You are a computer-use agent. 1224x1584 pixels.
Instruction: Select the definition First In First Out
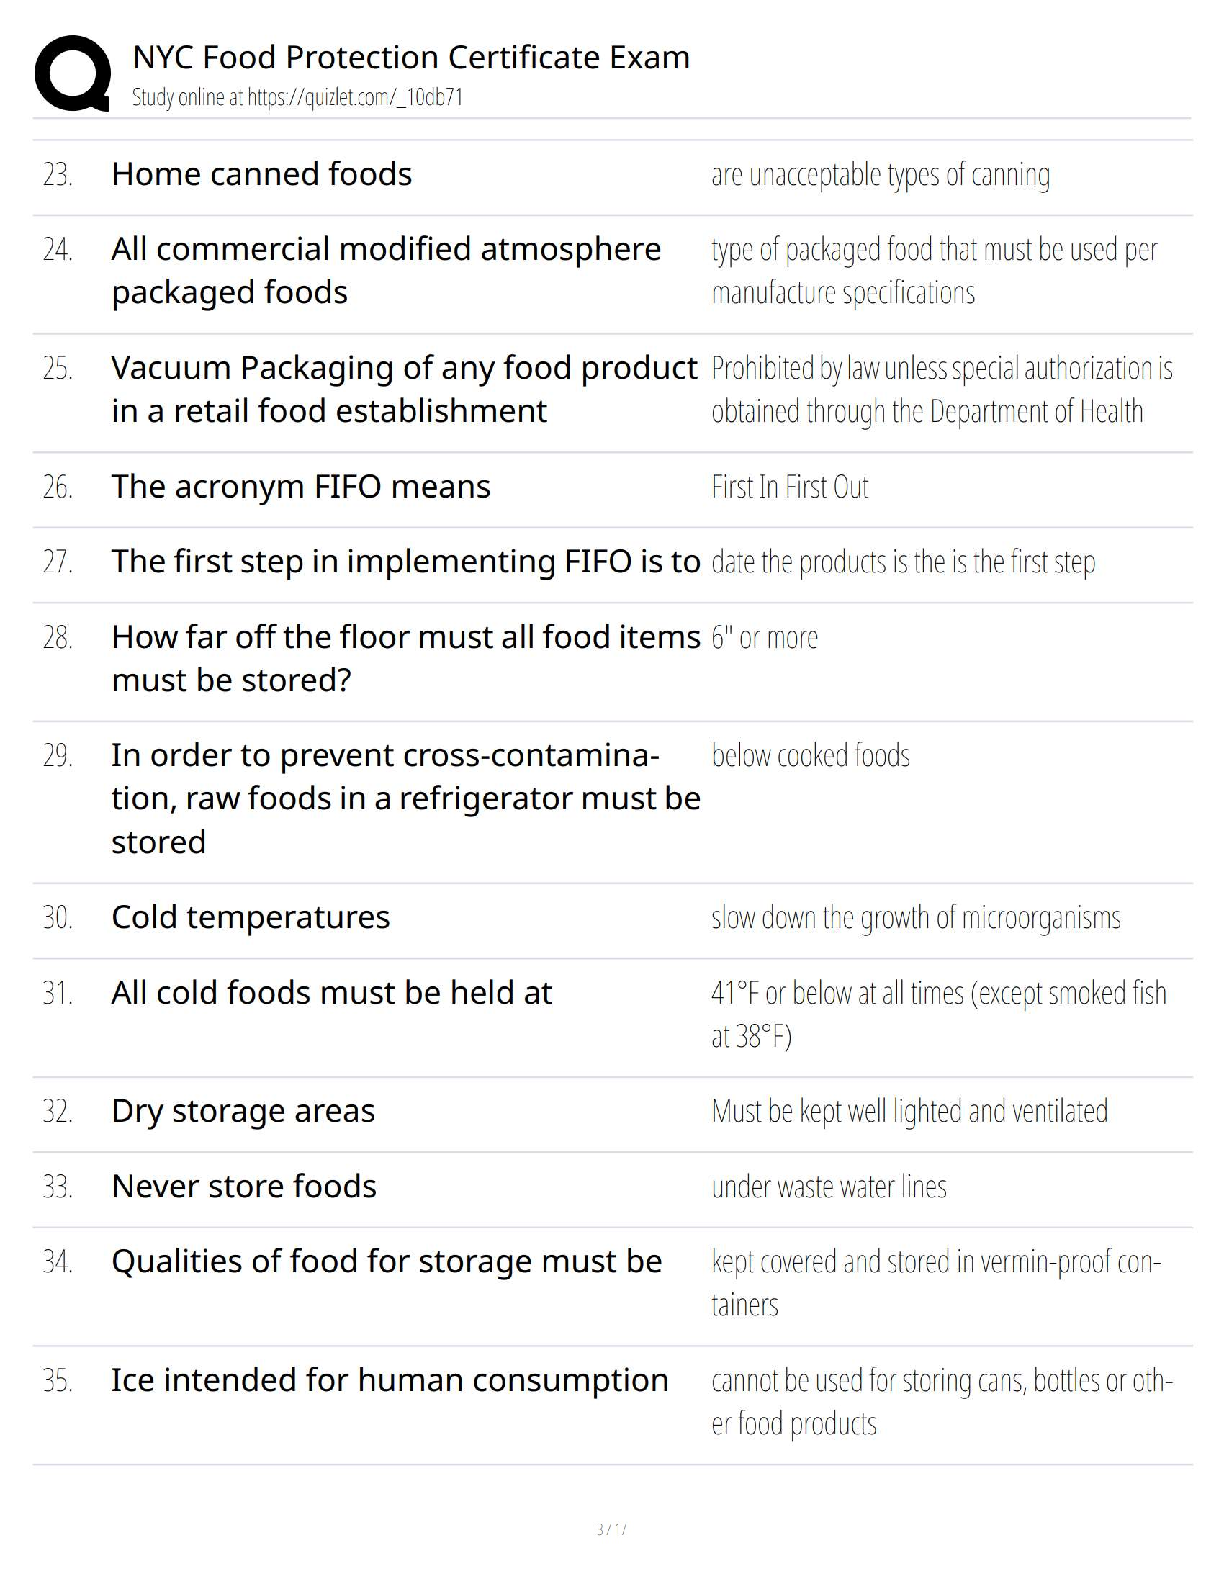[790, 487]
